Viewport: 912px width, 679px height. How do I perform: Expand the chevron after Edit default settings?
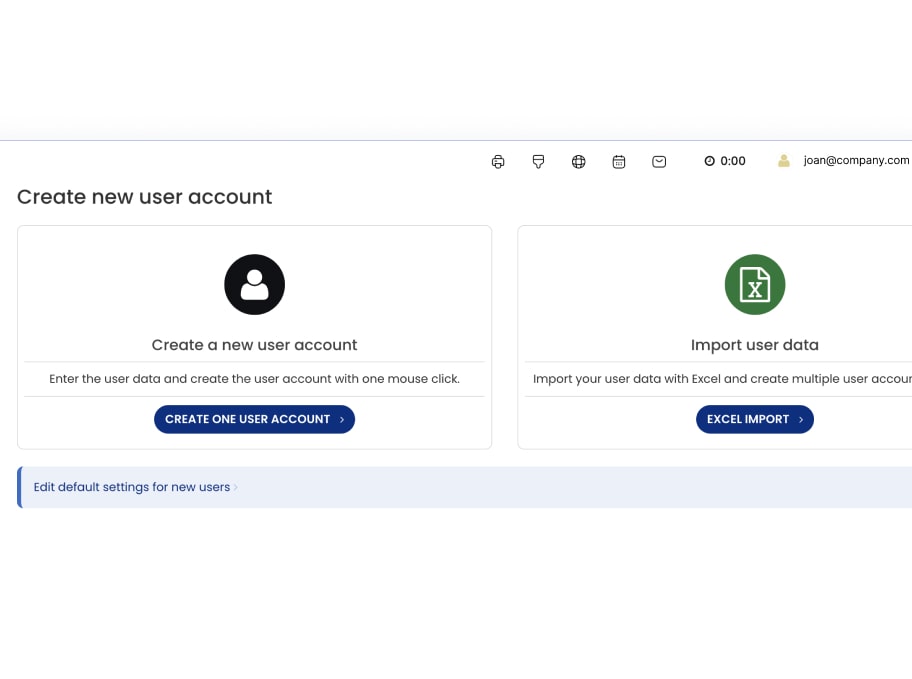coord(237,487)
